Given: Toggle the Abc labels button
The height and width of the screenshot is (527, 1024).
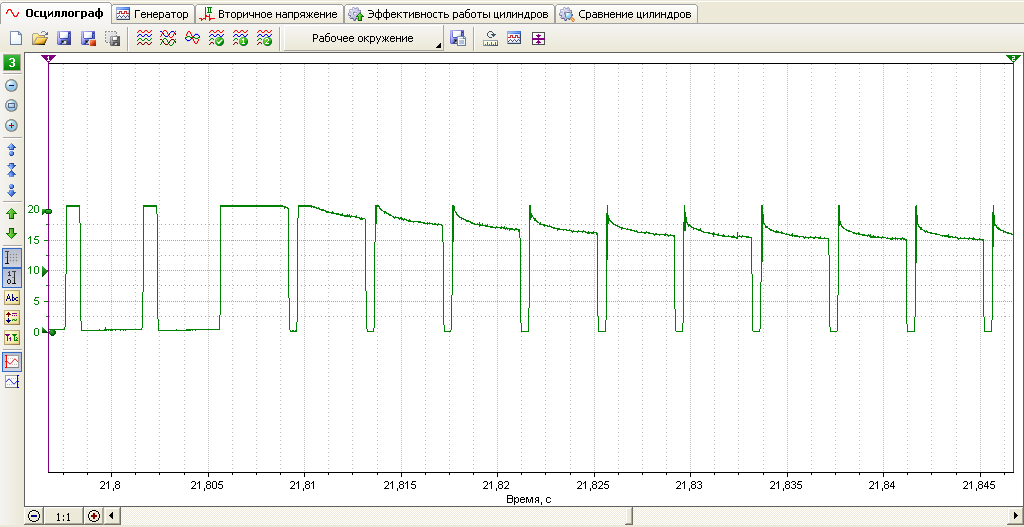Looking at the screenshot, I should [x=12, y=298].
